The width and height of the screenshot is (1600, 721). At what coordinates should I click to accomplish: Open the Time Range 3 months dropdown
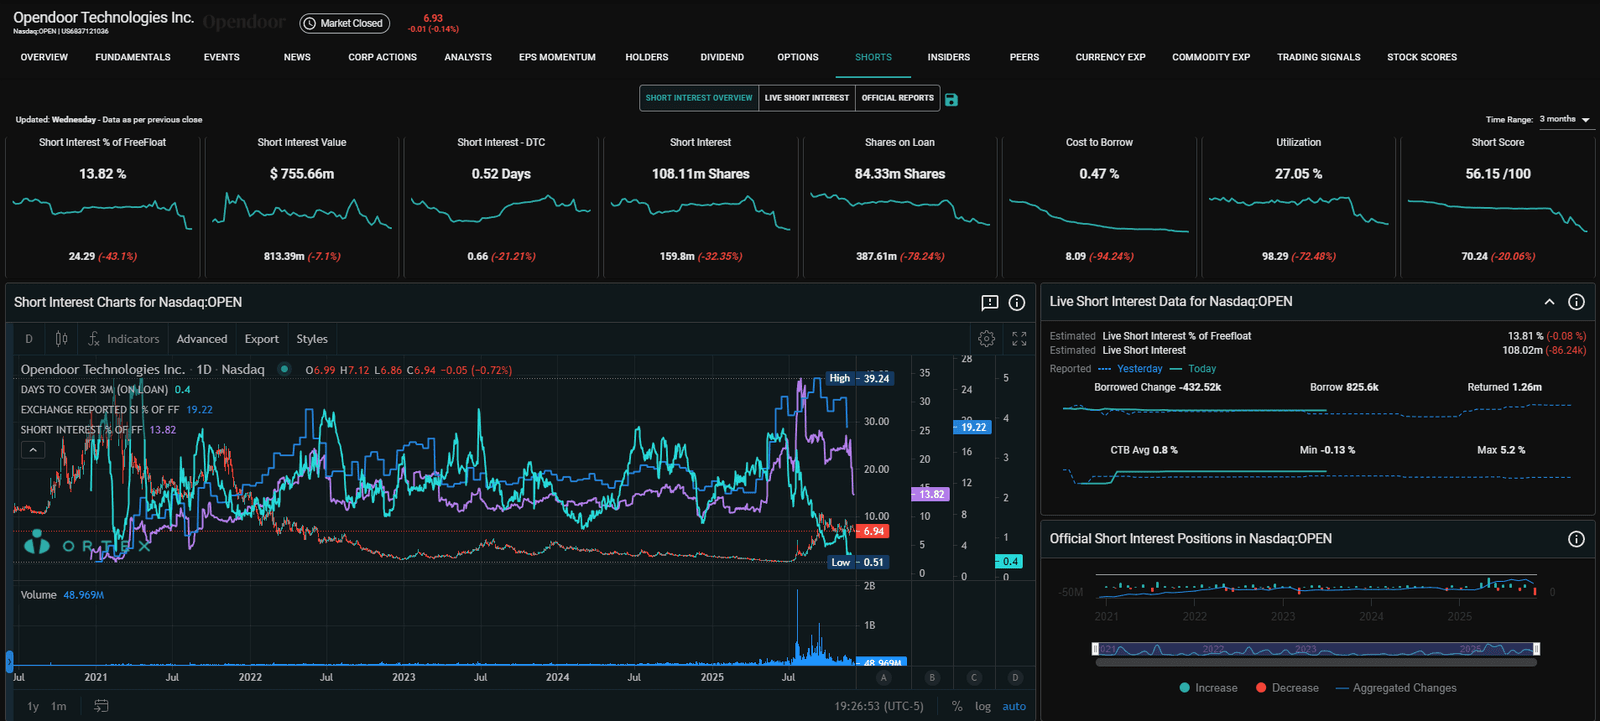(1565, 119)
